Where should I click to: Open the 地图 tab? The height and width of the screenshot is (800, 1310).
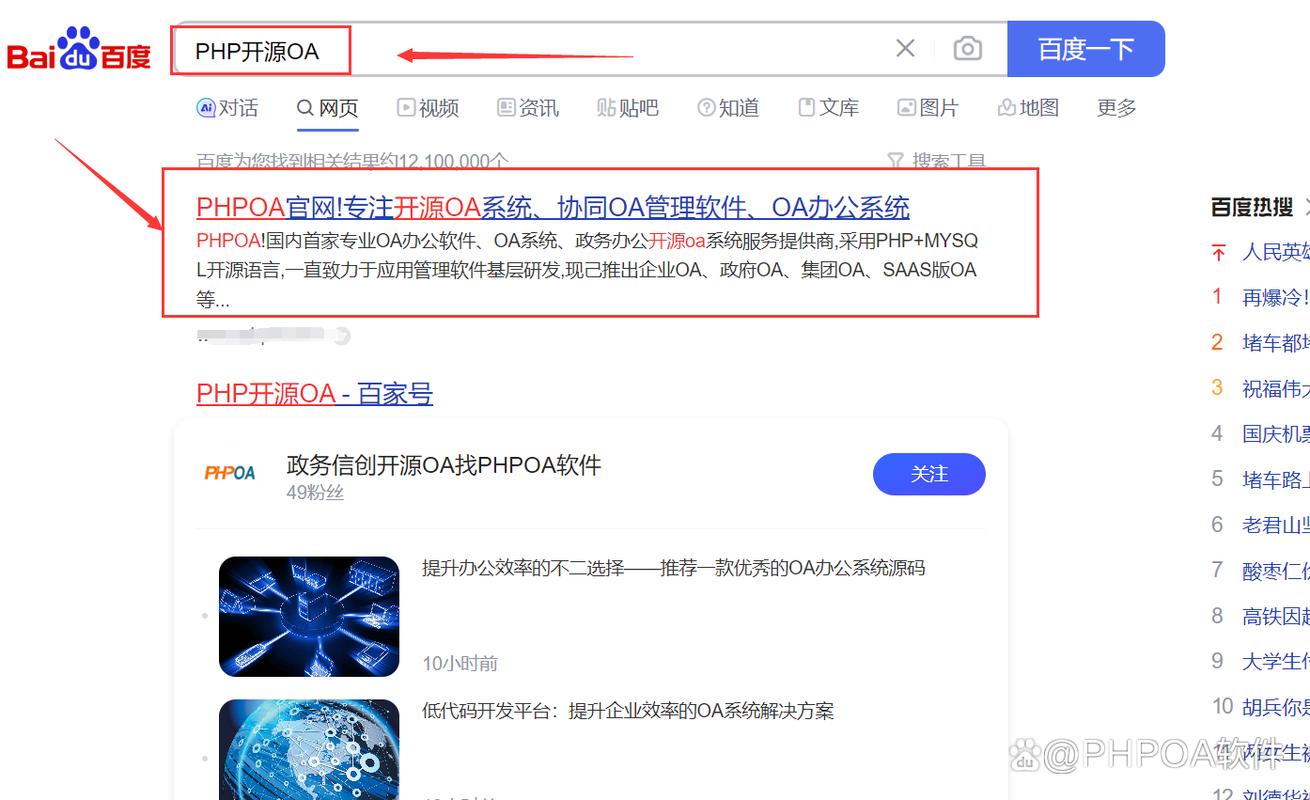coord(1028,108)
